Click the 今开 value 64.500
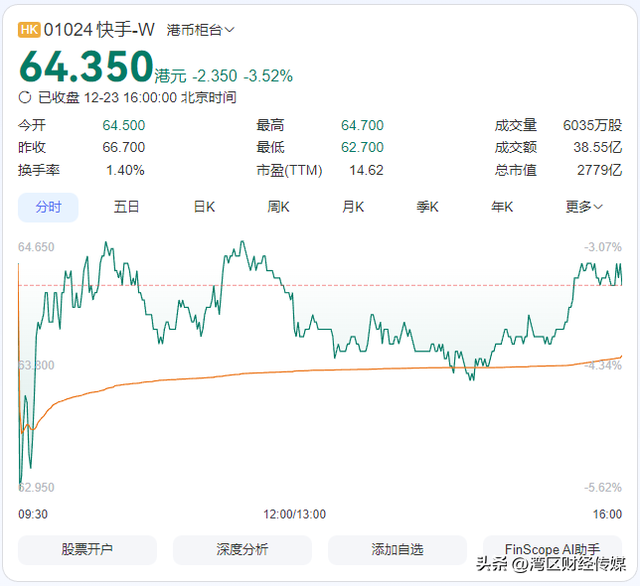The height and width of the screenshot is (586, 640). click(x=124, y=125)
